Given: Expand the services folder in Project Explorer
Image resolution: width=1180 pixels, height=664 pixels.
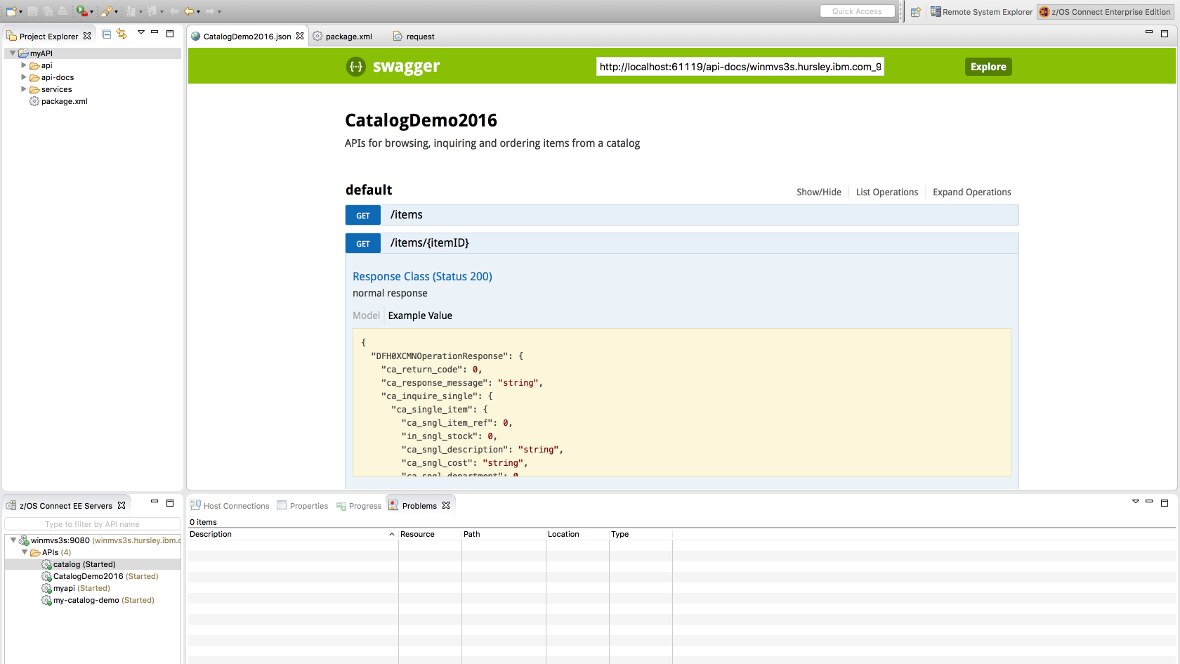Looking at the screenshot, I should (22, 89).
